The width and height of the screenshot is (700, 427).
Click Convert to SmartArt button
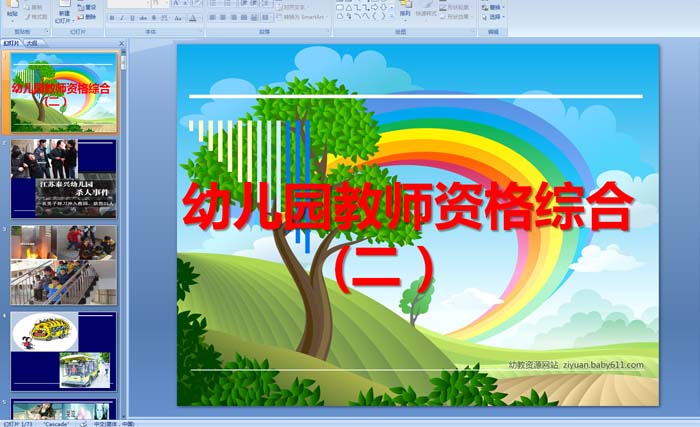(x=300, y=17)
